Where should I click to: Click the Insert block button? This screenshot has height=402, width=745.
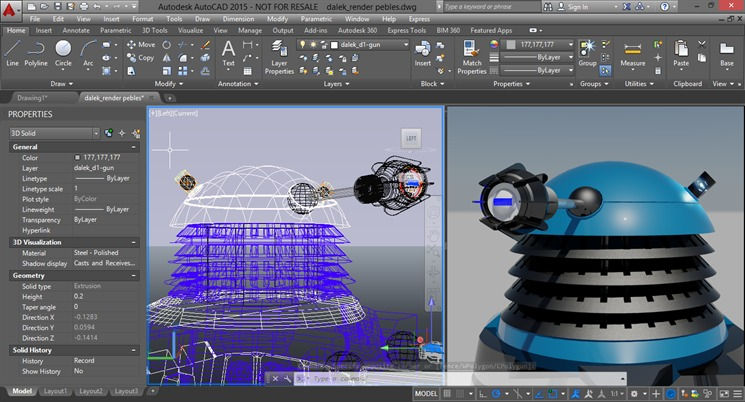coord(422,53)
